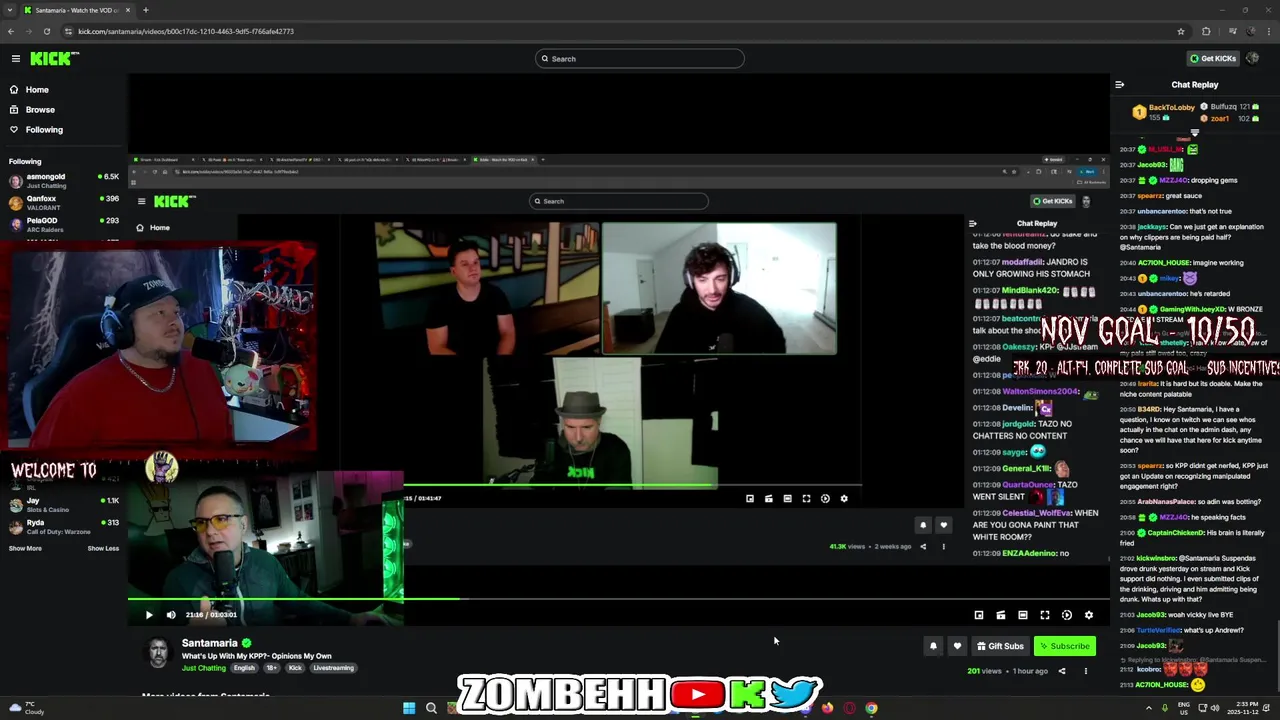Open PelaGOD channel in Following list

click(x=64, y=225)
